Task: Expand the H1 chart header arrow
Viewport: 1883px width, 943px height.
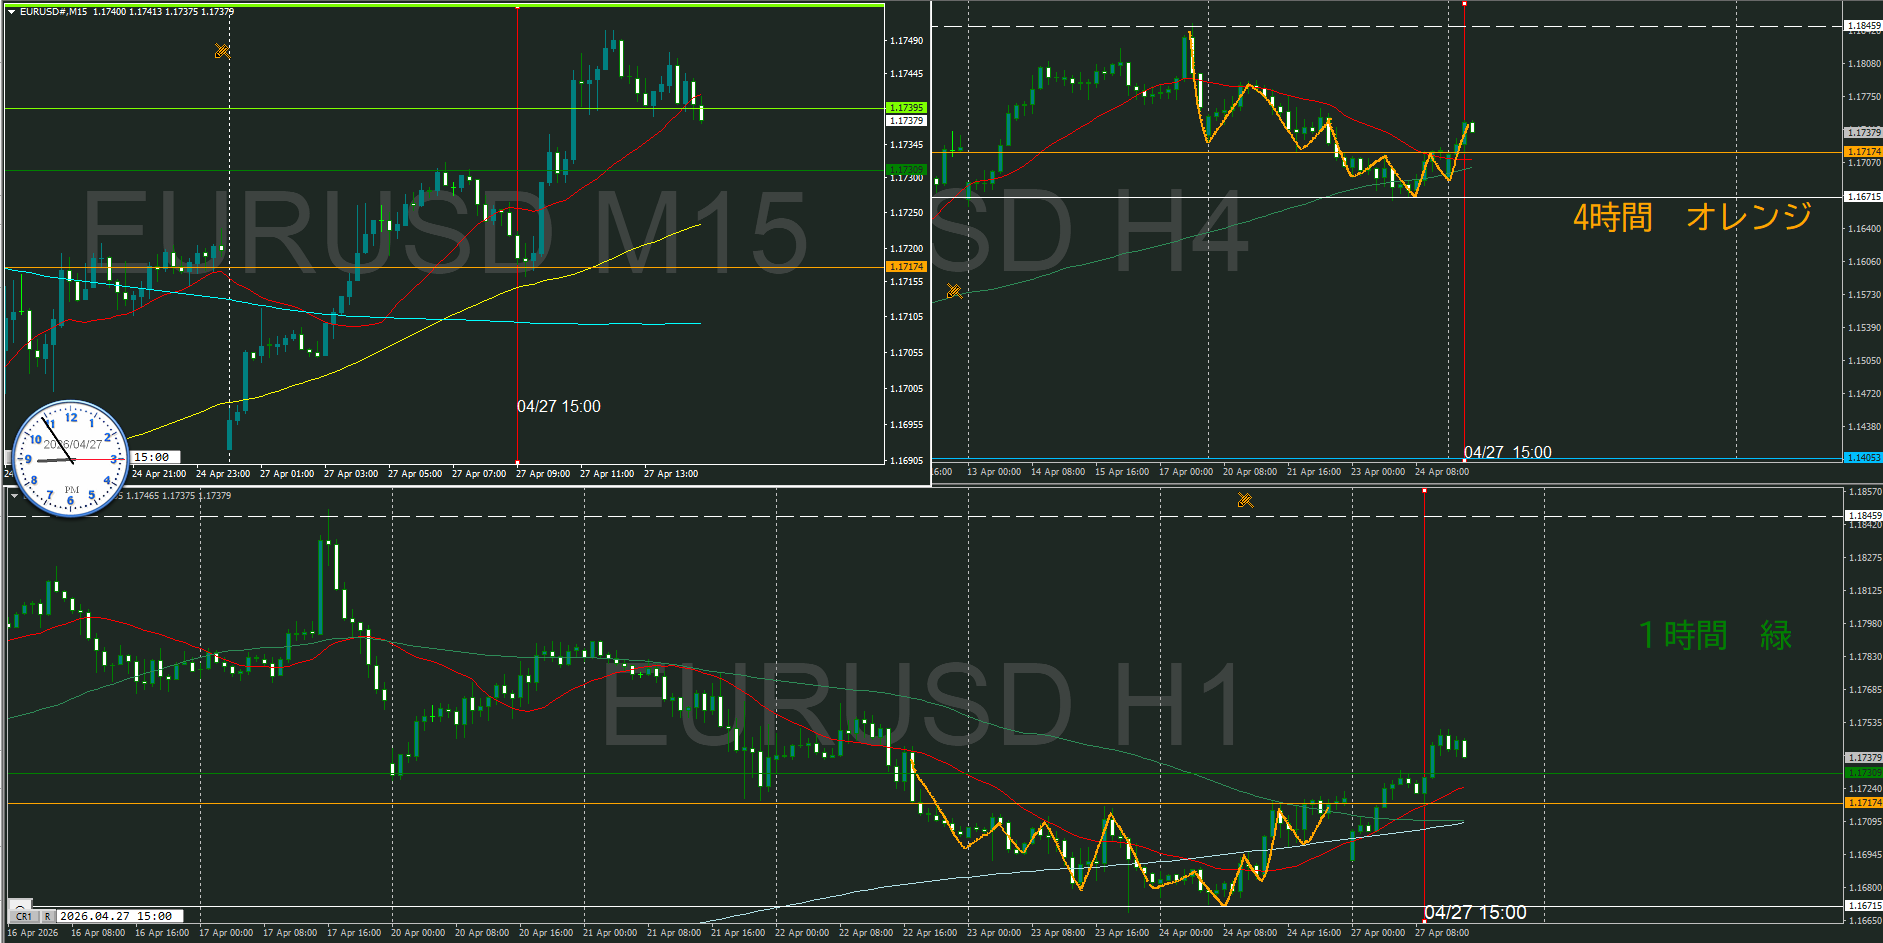Action: pos(14,495)
